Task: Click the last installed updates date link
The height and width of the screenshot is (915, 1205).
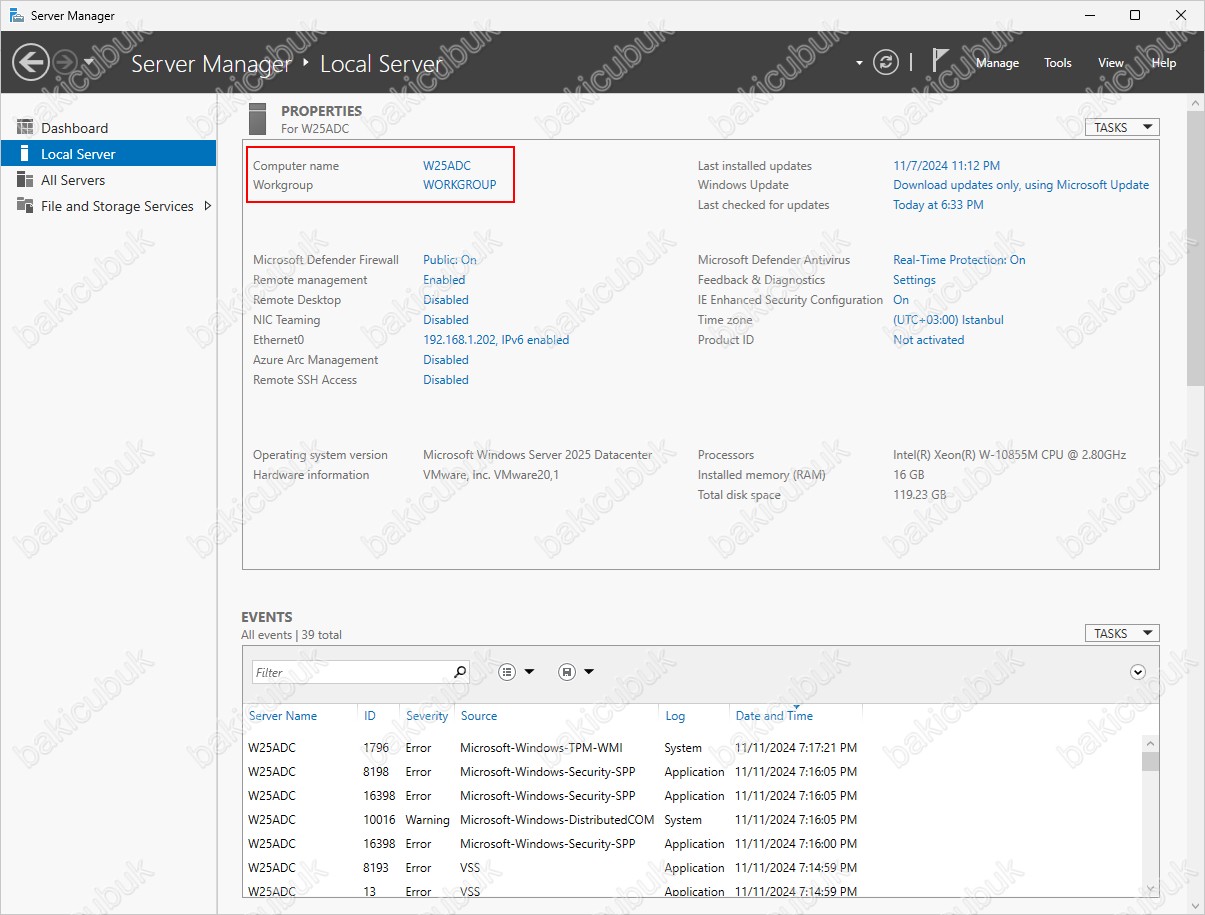Action: tap(946, 166)
